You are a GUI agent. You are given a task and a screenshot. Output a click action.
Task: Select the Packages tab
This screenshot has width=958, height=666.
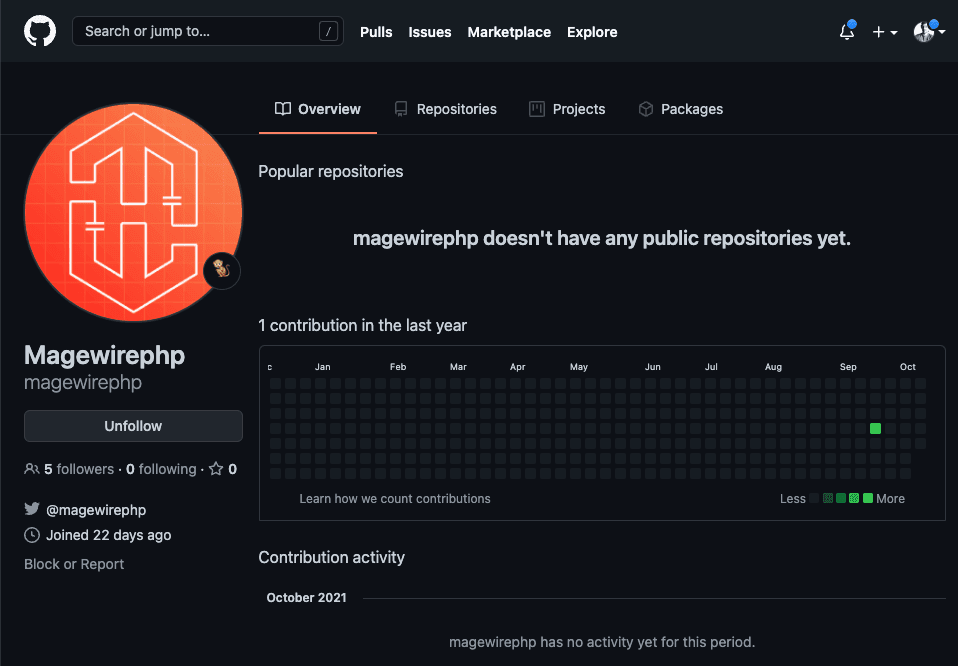680,109
